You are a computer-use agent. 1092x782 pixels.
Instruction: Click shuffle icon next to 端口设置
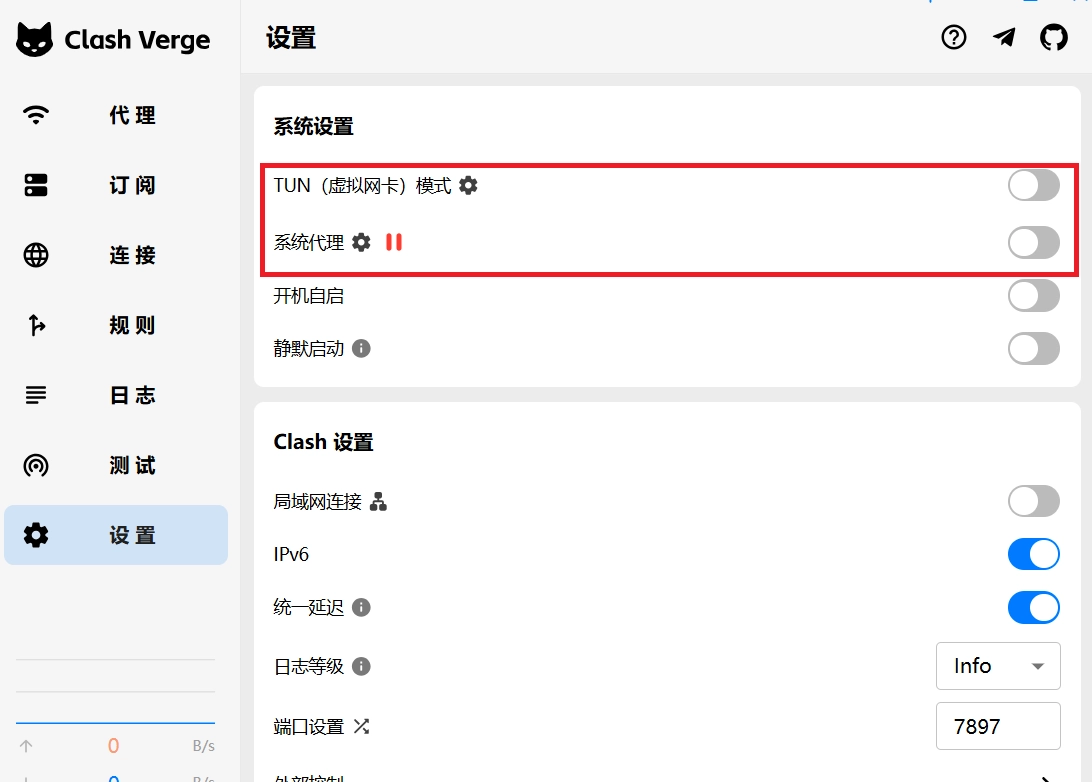[x=361, y=727]
